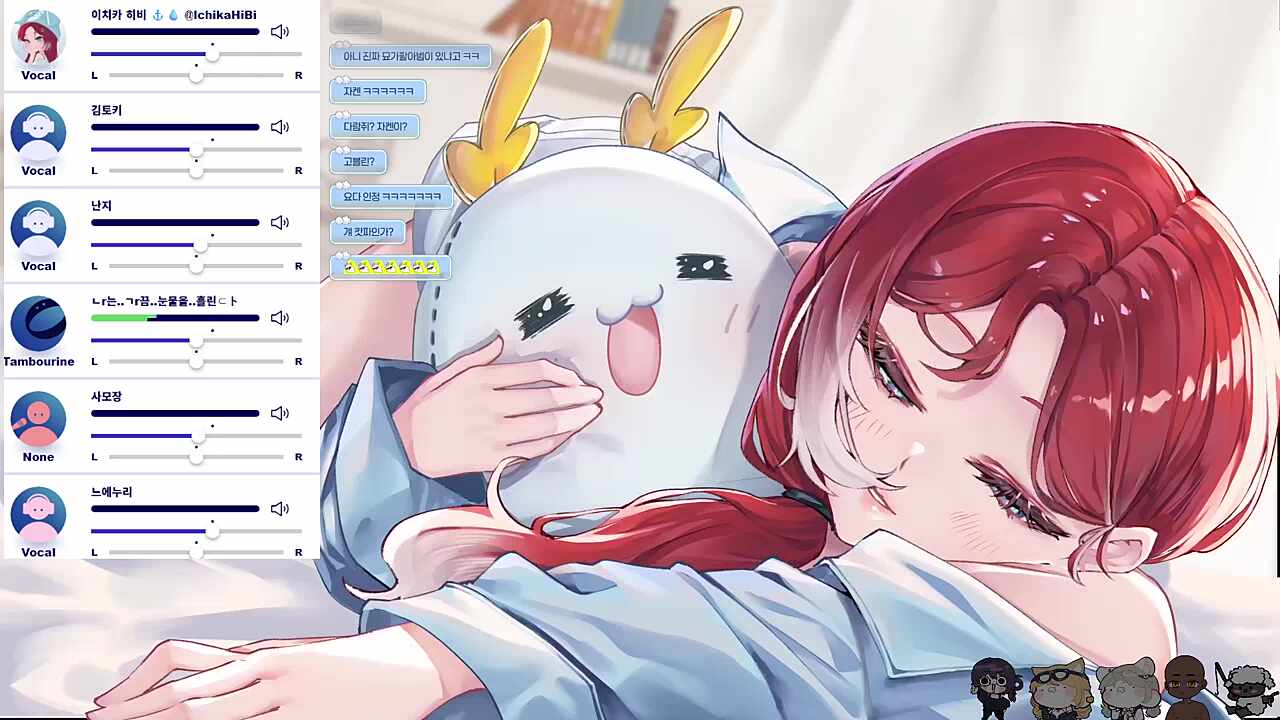1280x720 pixels.
Task: Set 김토키's L/R pan slider
Action: [x=196, y=171]
